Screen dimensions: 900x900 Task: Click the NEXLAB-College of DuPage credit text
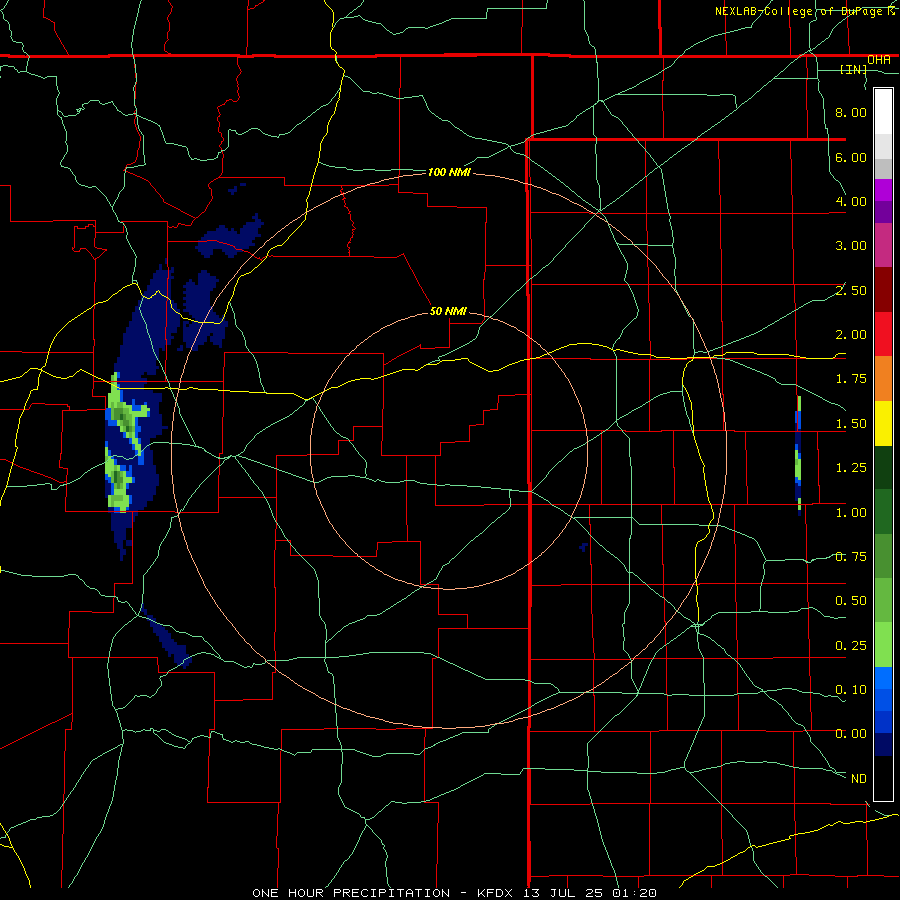tap(804, 11)
